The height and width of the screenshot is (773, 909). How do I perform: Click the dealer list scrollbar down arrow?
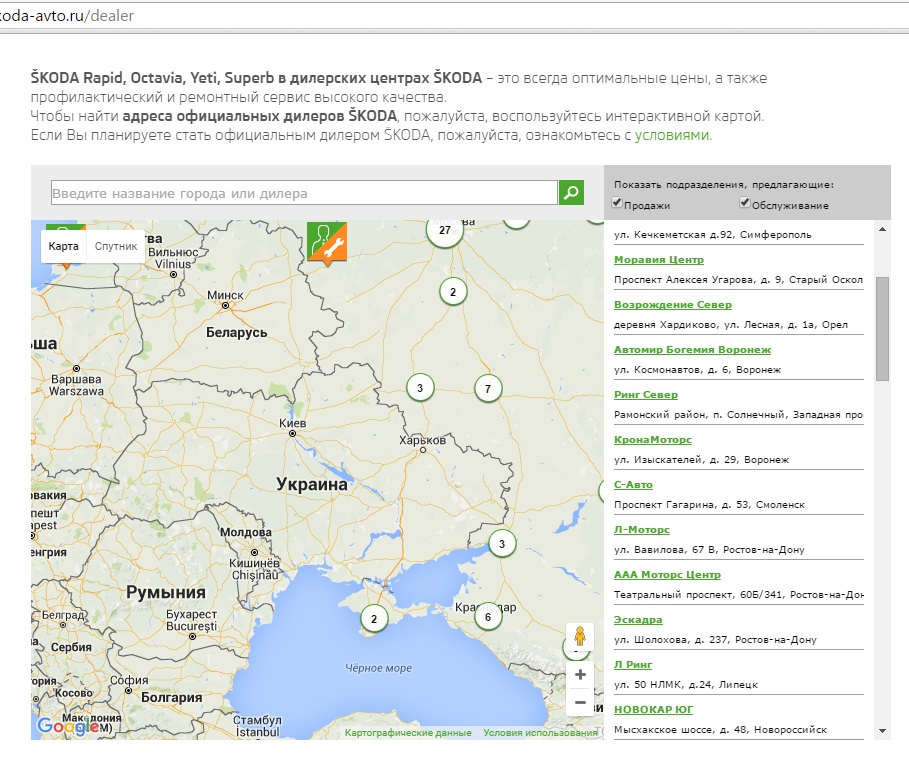pos(882,731)
